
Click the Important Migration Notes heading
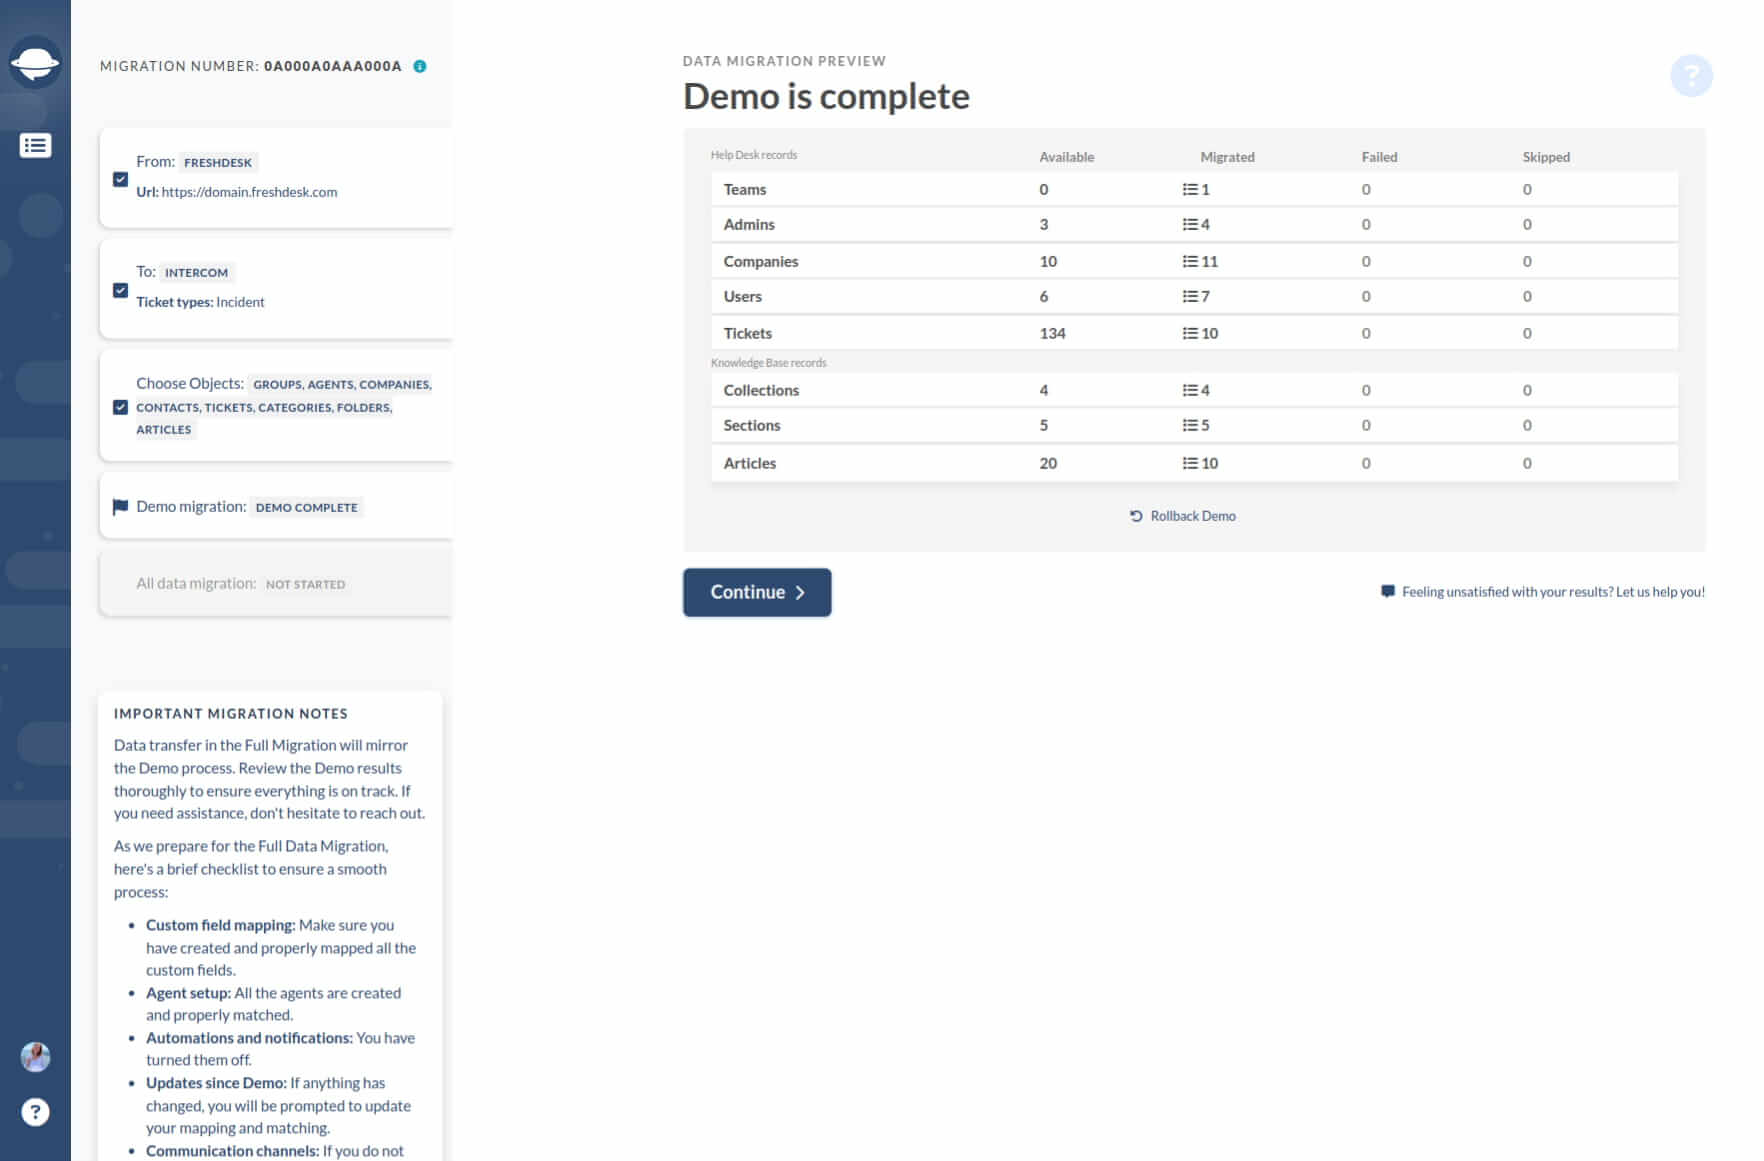(x=231, y=713)
